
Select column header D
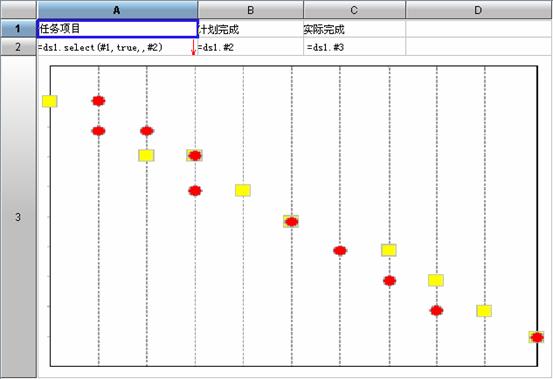click(479, 10)
